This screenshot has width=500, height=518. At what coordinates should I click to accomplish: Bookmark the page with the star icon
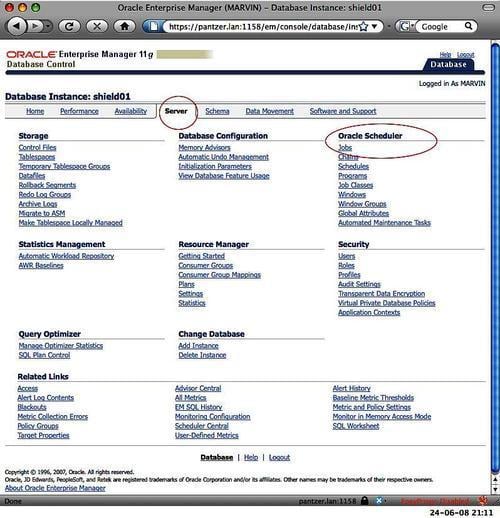(363, 27)
